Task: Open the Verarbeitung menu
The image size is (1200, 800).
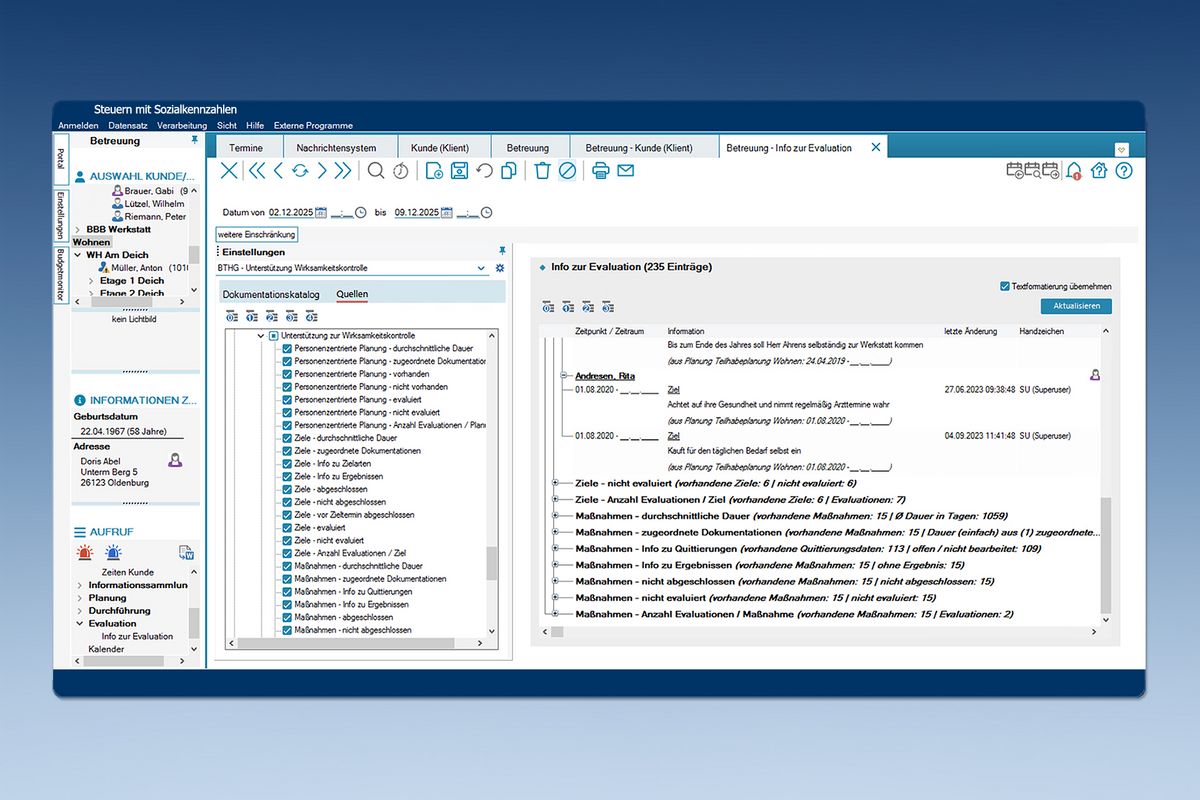Action: 181,126
